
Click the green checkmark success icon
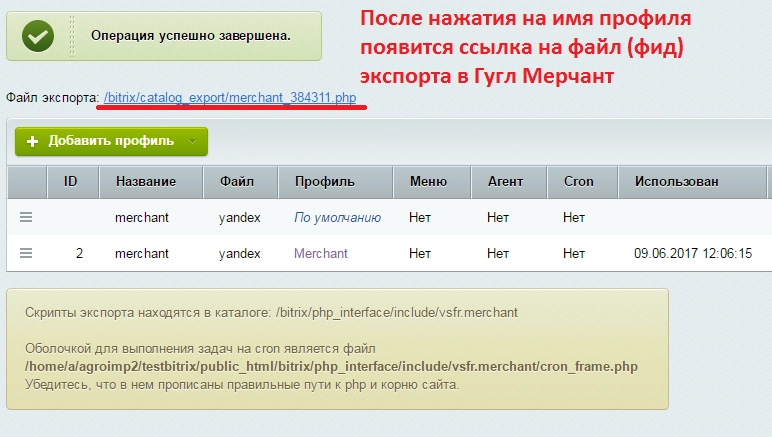pos(38,36)
